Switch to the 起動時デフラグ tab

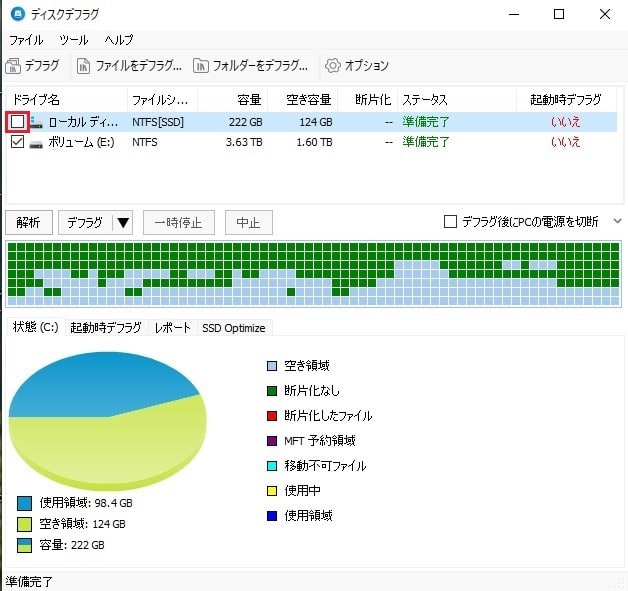click(106, 328)
